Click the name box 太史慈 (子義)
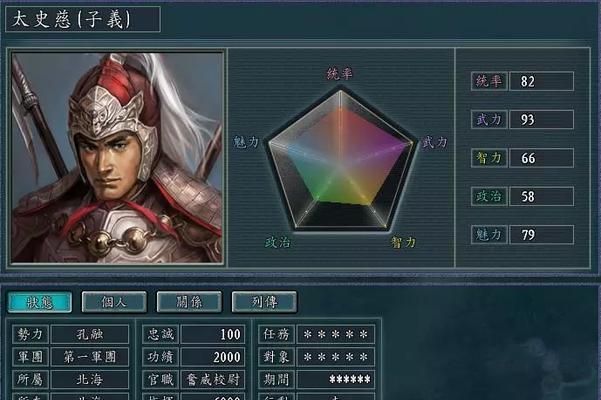Viewport: 601px width, 400px height. click(83, 19)
